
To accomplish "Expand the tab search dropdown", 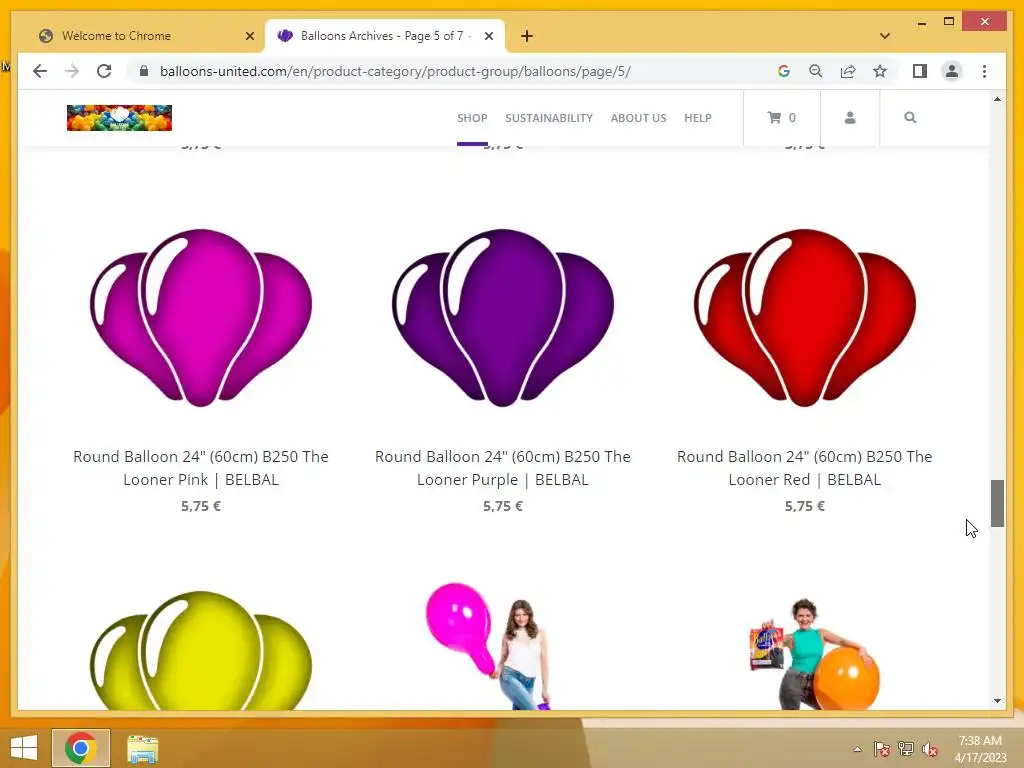I will click(x=884, y=36).
